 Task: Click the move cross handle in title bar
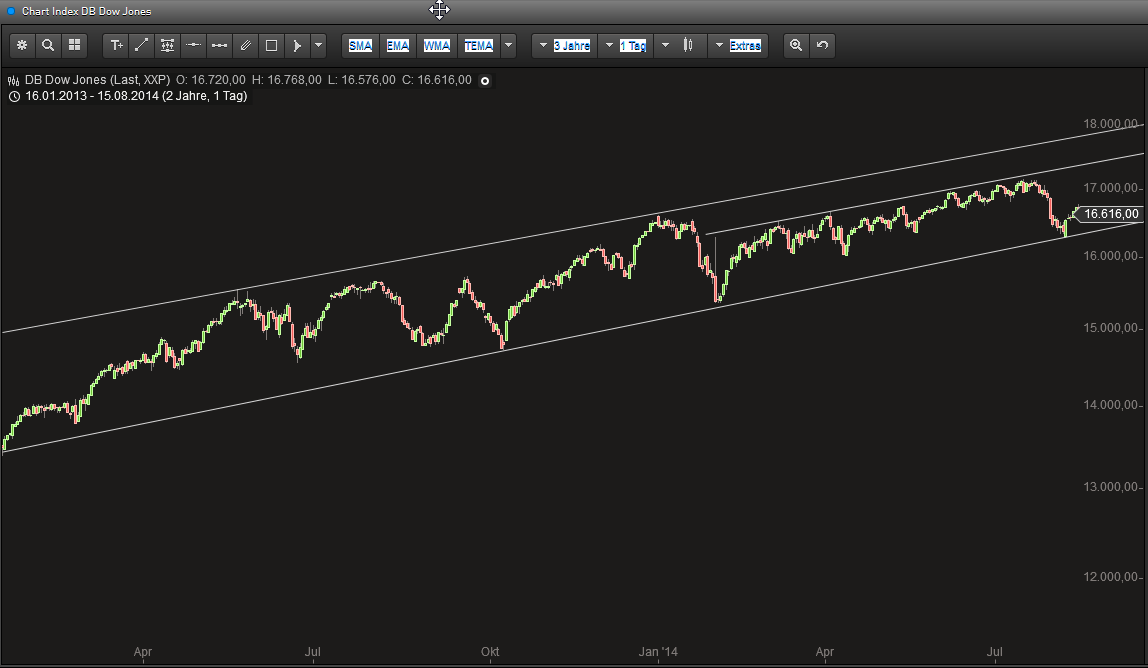click(x=439, y=10)
